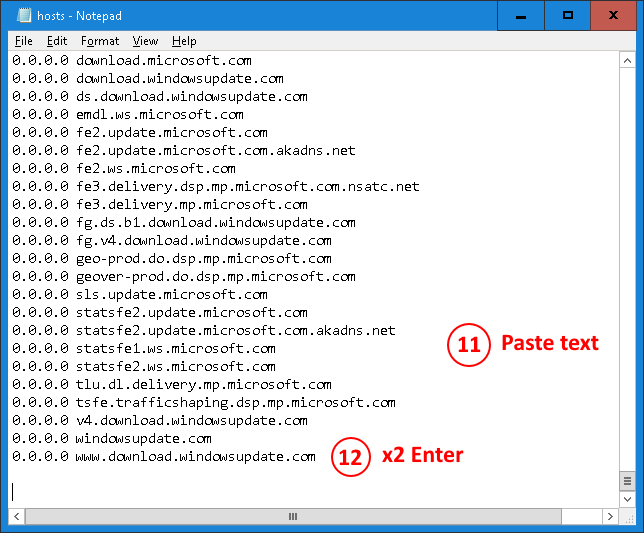Click the window resize grip corner
The width and height of the screenshot is (644, 533).
[x=628, y=517]
